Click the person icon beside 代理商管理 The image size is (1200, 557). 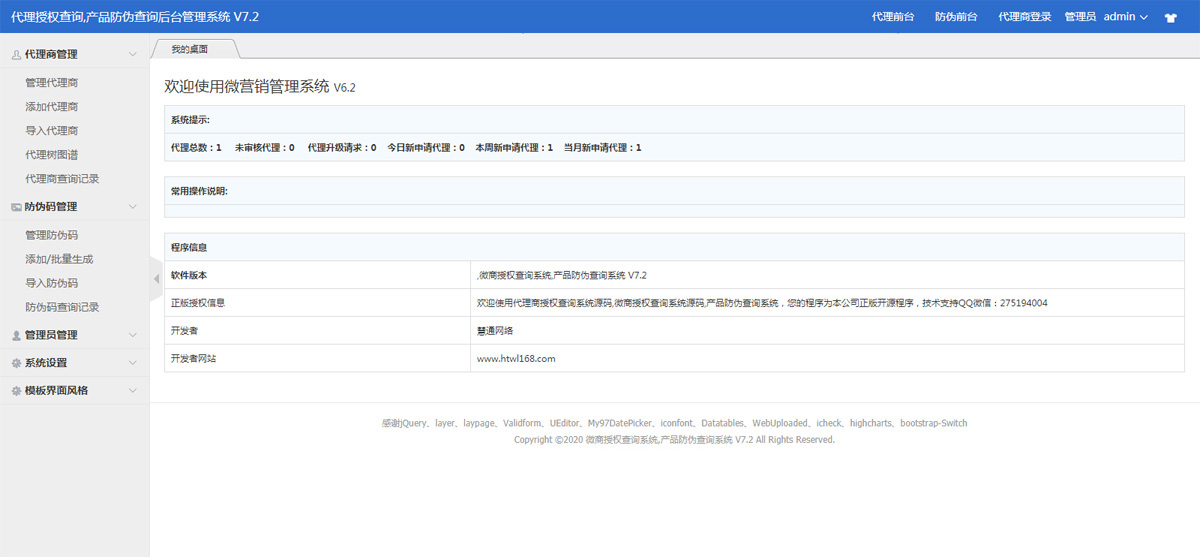(x=16, y=55)
